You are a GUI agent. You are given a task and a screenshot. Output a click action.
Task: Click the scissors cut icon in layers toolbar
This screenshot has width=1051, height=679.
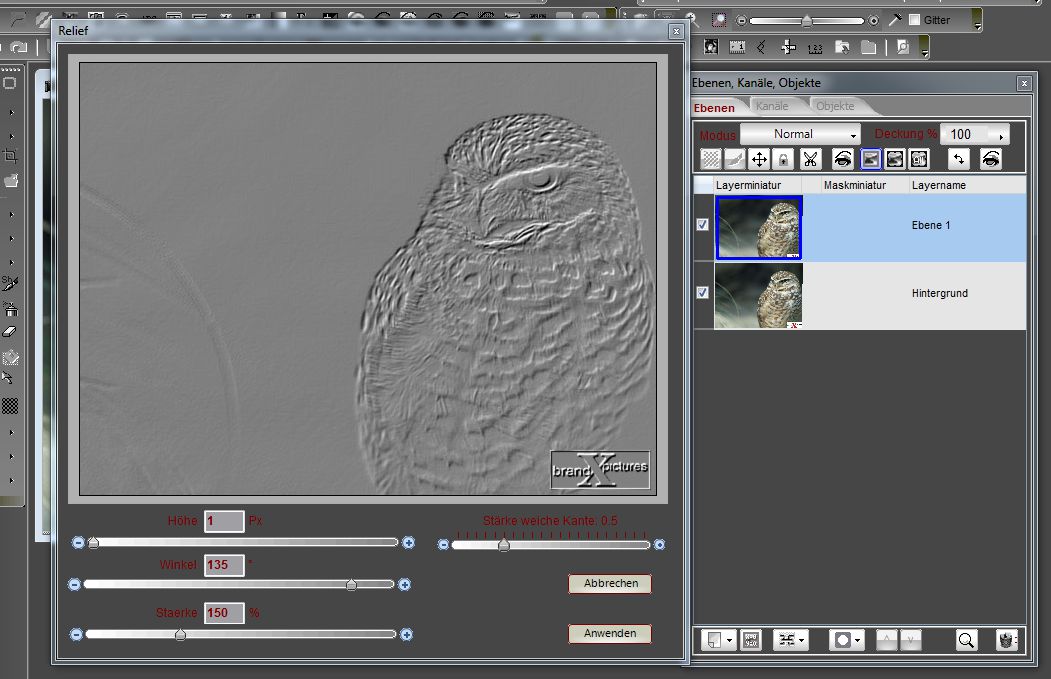(x=811, y=159)
